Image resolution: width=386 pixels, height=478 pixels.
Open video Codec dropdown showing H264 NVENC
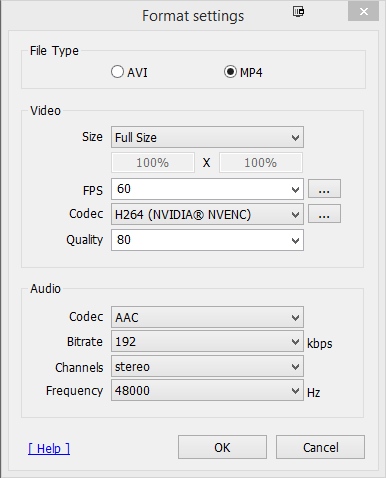pyautogui.click(x=207, y=214)
